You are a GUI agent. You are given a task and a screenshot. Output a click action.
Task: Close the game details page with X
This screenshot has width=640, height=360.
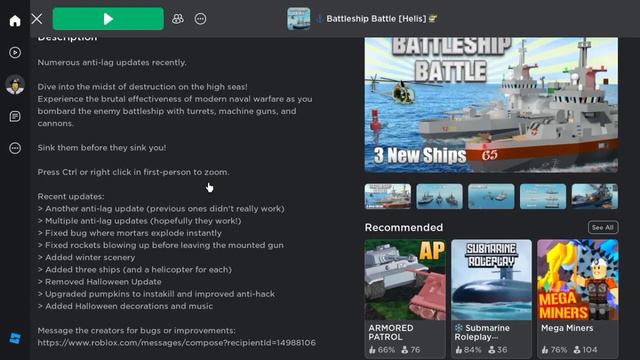(x=37, y=19)
